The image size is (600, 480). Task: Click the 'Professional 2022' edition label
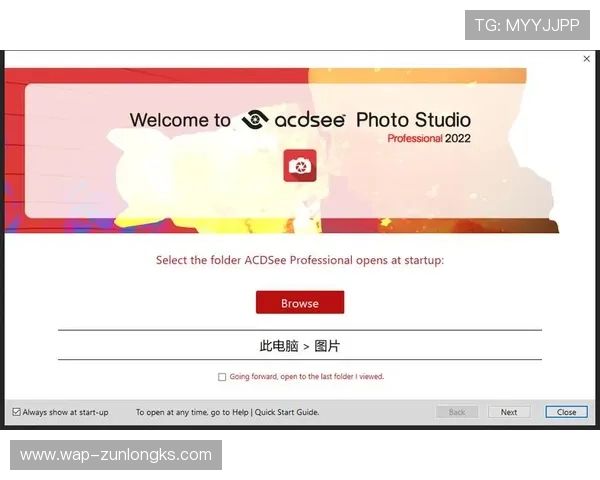428,139
